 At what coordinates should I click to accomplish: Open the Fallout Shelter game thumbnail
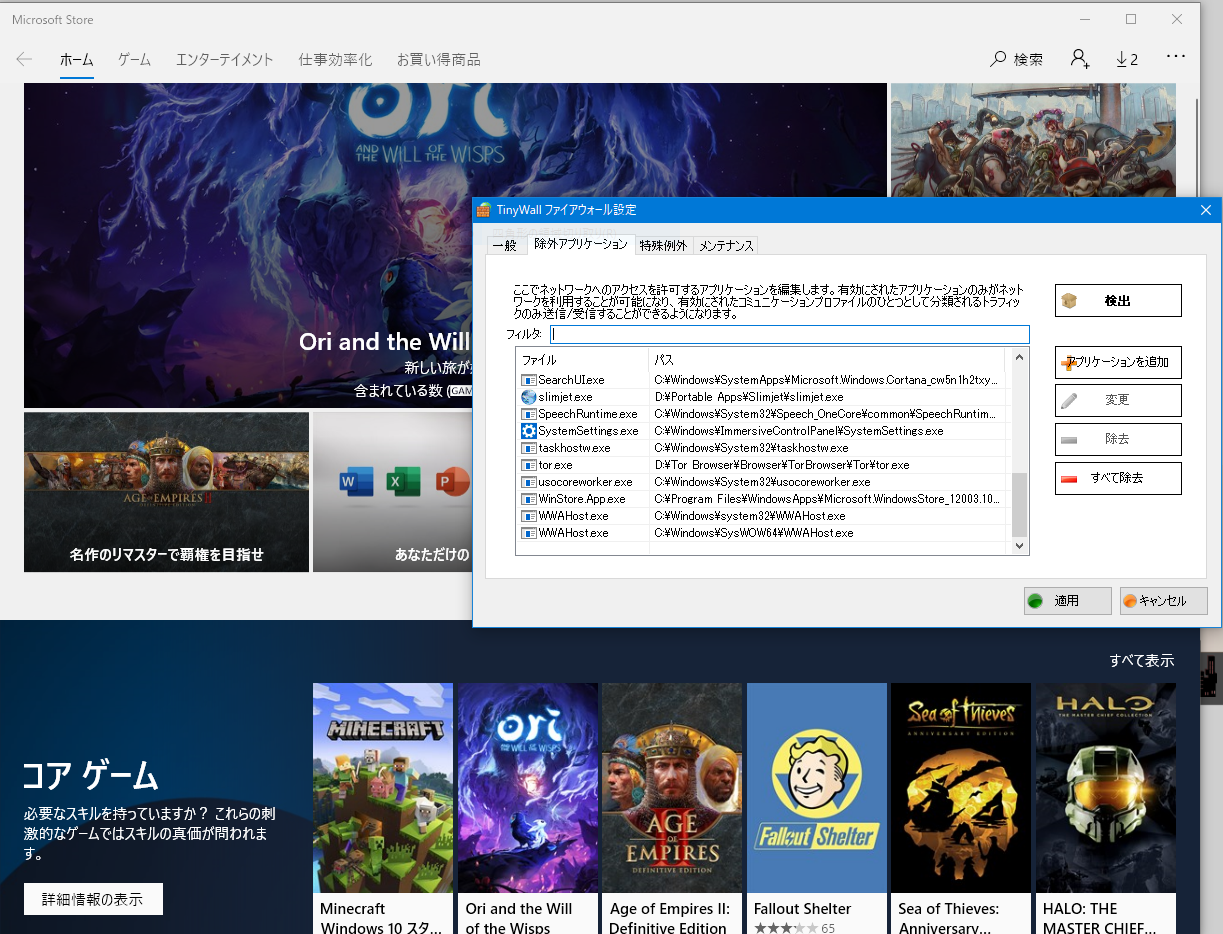coord(816,787)
